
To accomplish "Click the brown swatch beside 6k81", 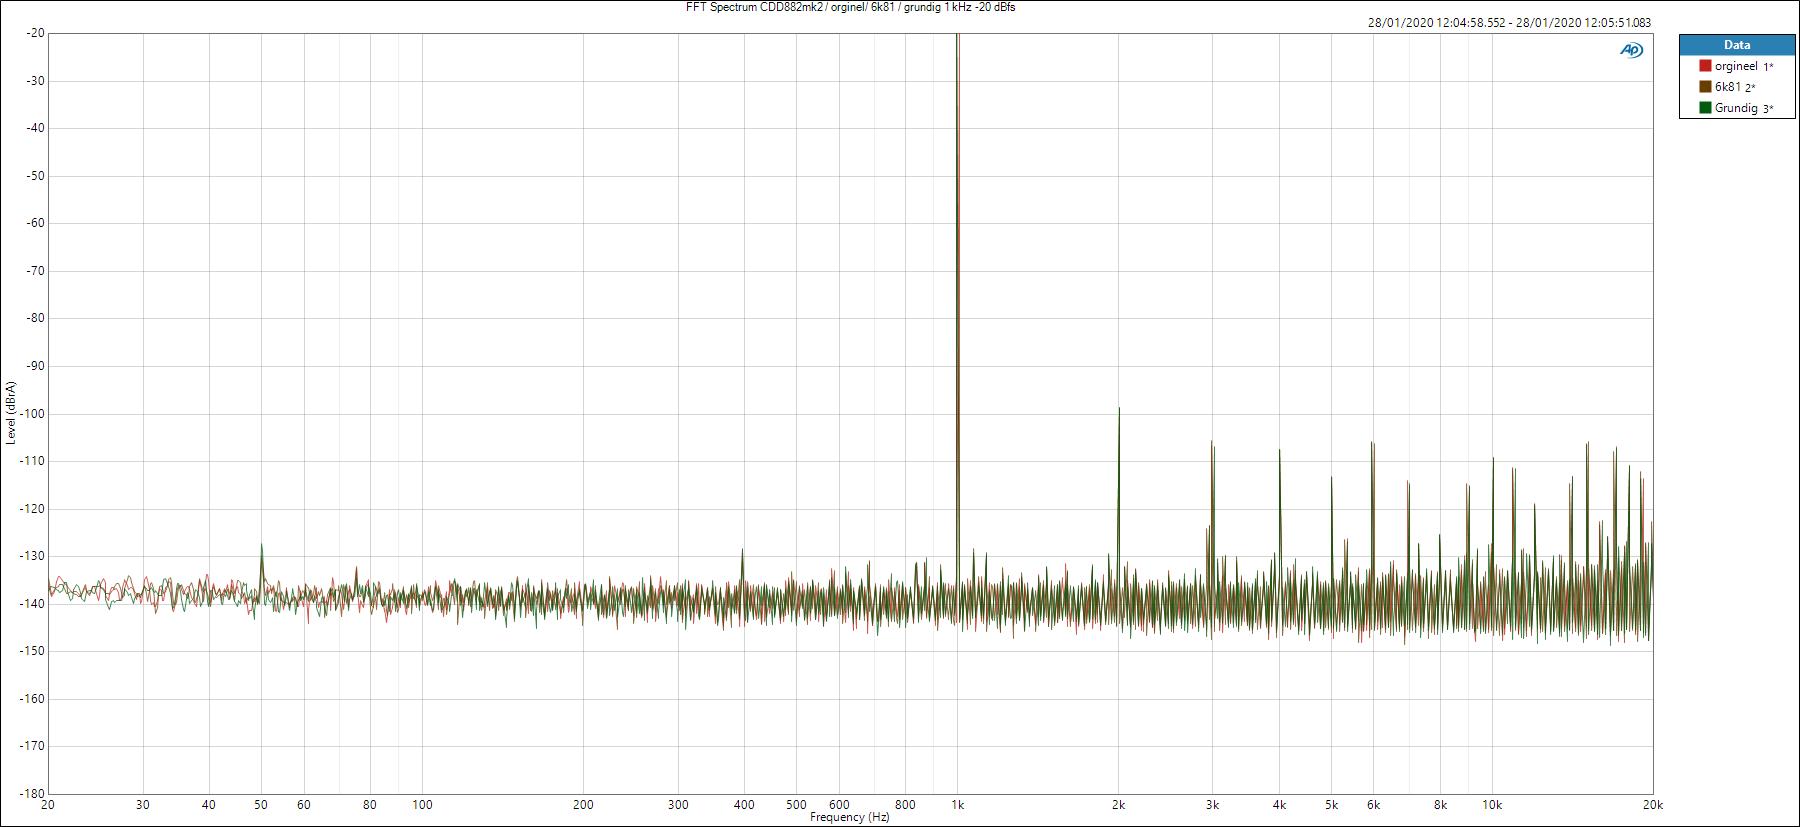I will coord(1705,87).
